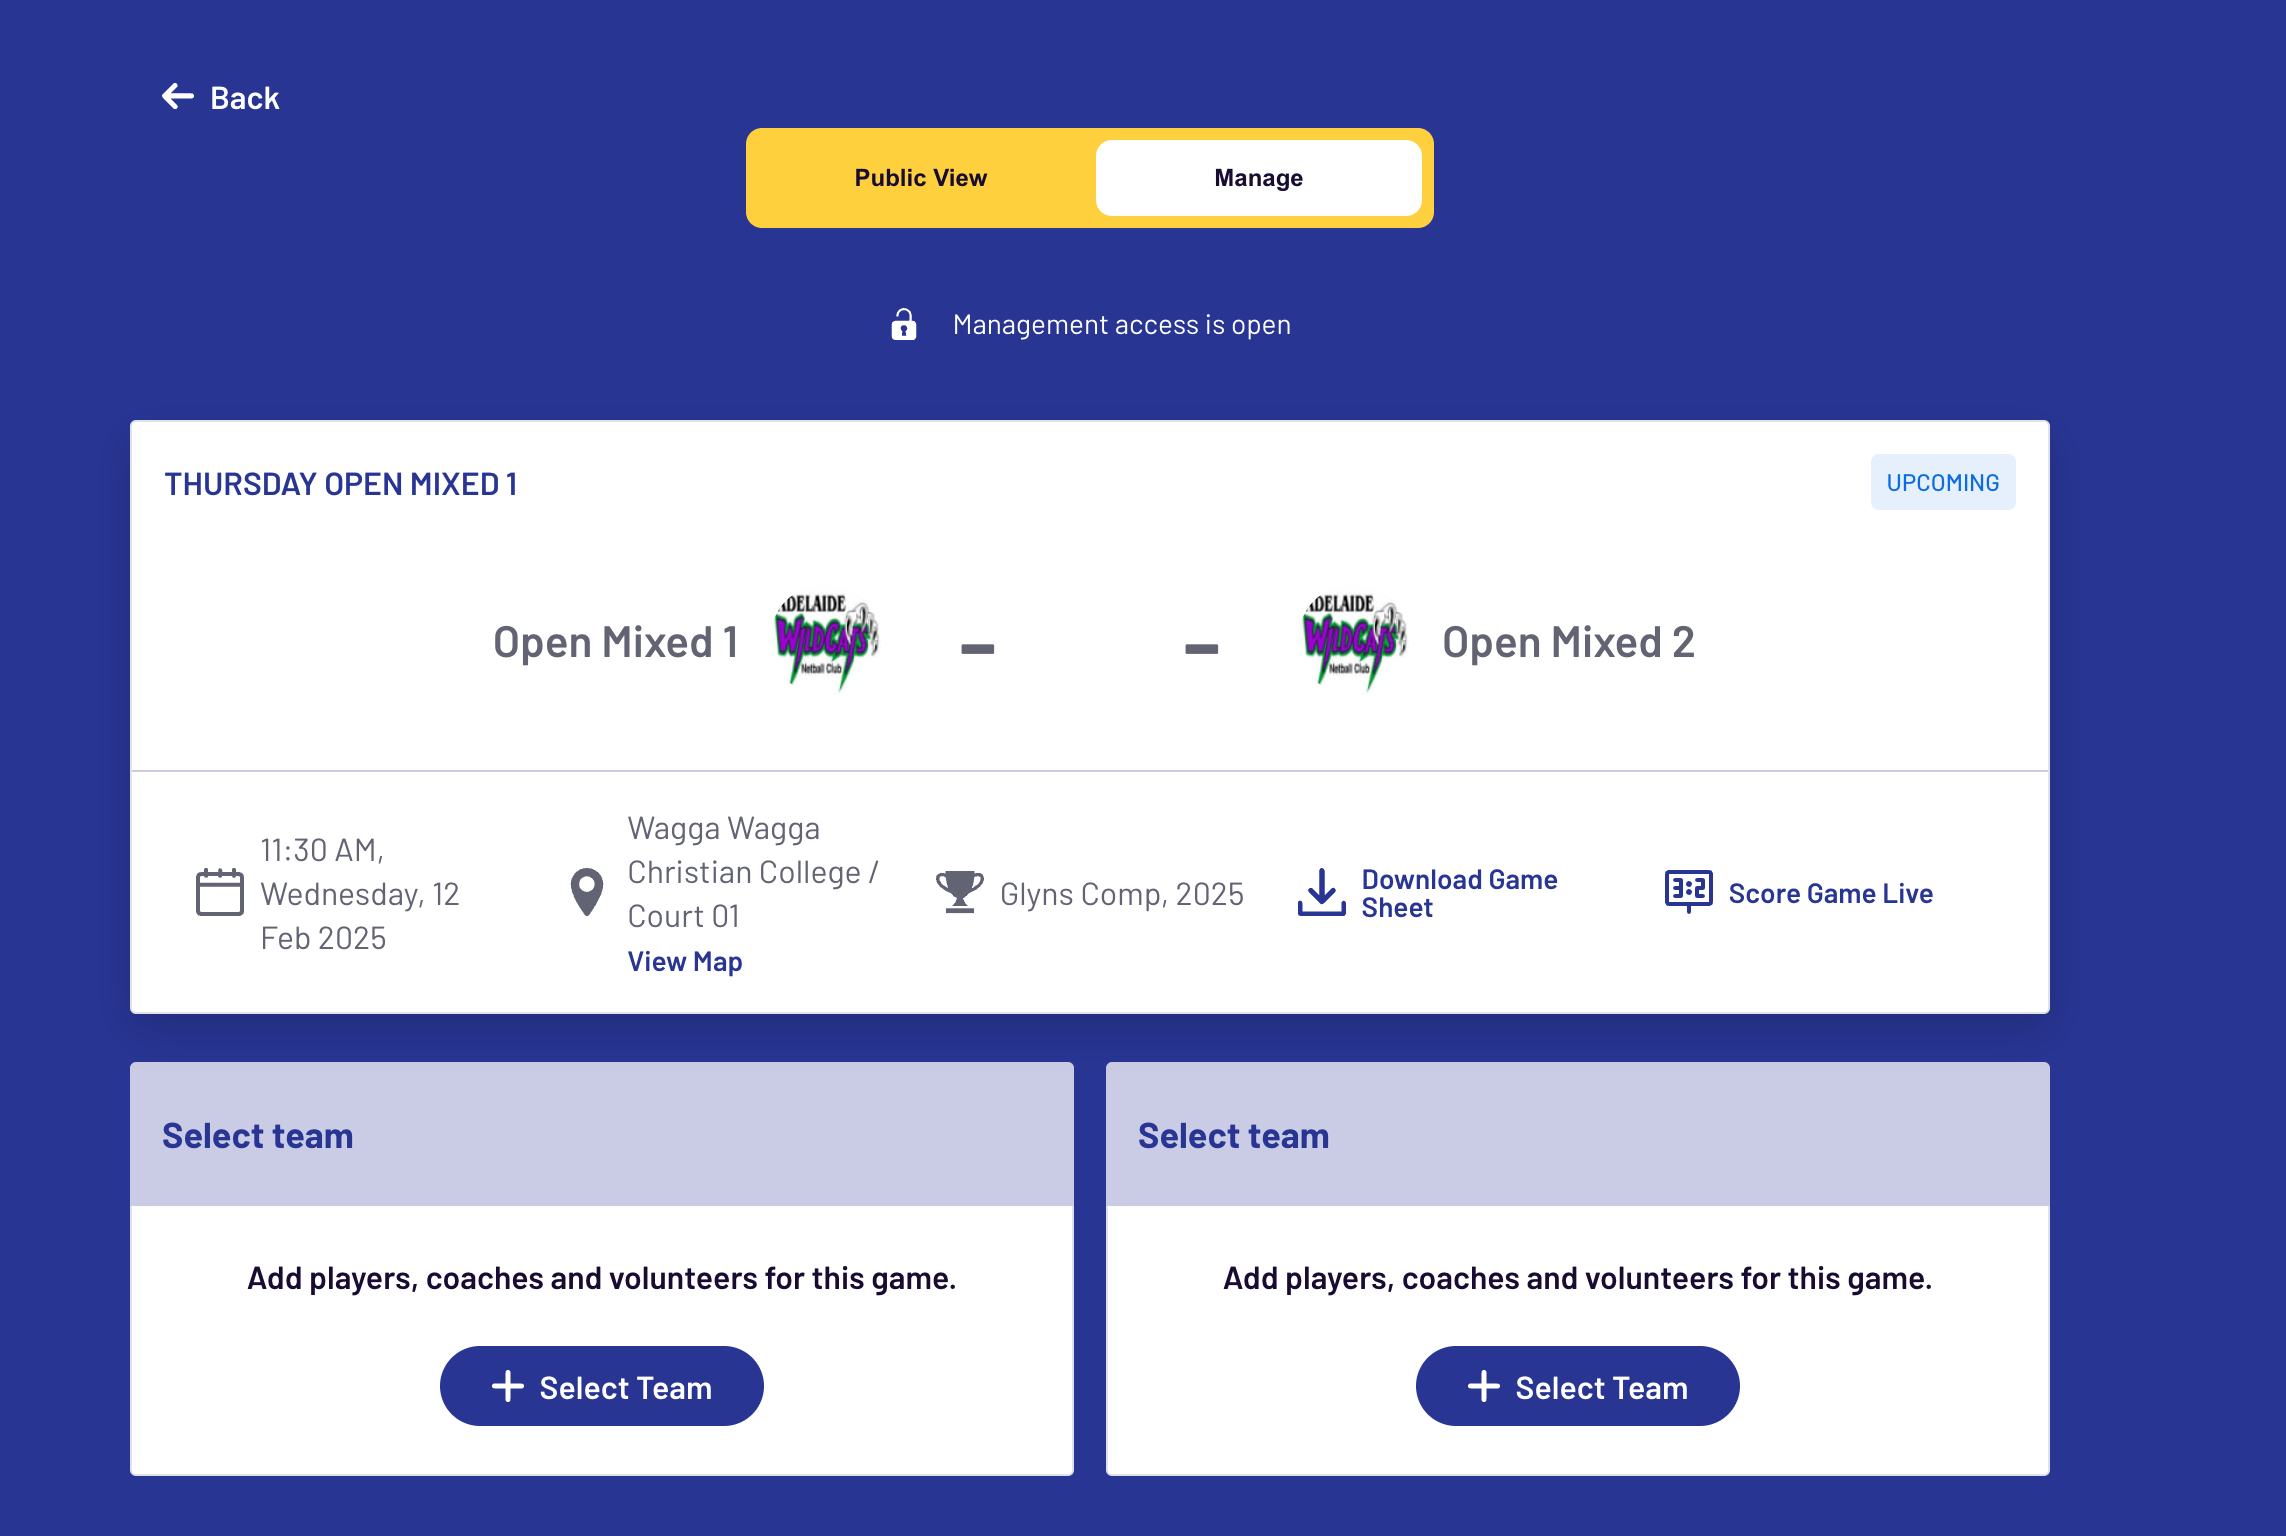Click the calendar icon next to game date
Screen dimensions: 2286x1536
pos(220,892)
